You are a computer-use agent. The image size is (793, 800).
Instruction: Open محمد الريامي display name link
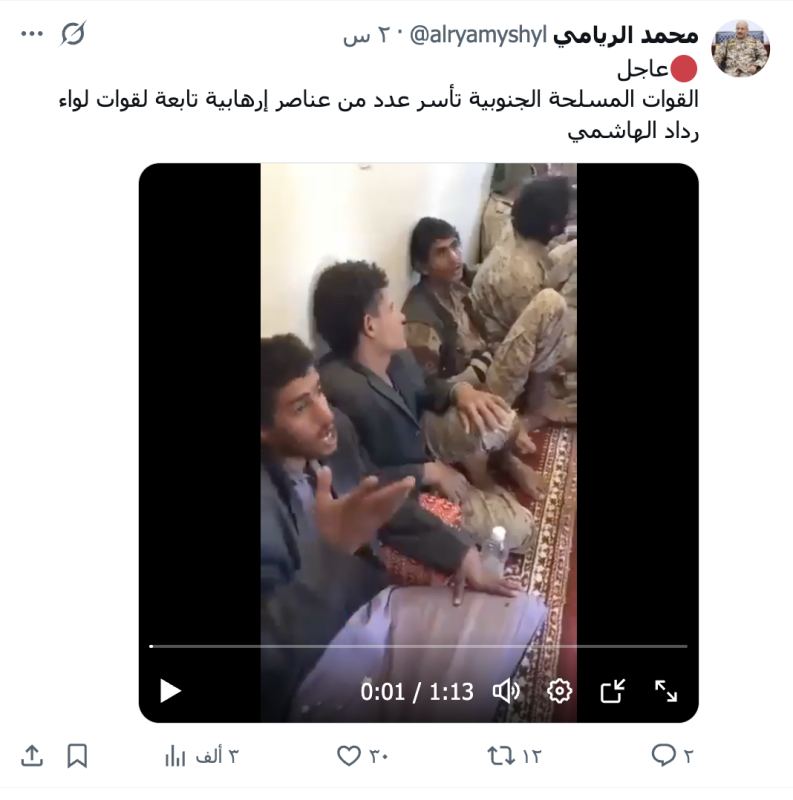(x=626, y=35)
